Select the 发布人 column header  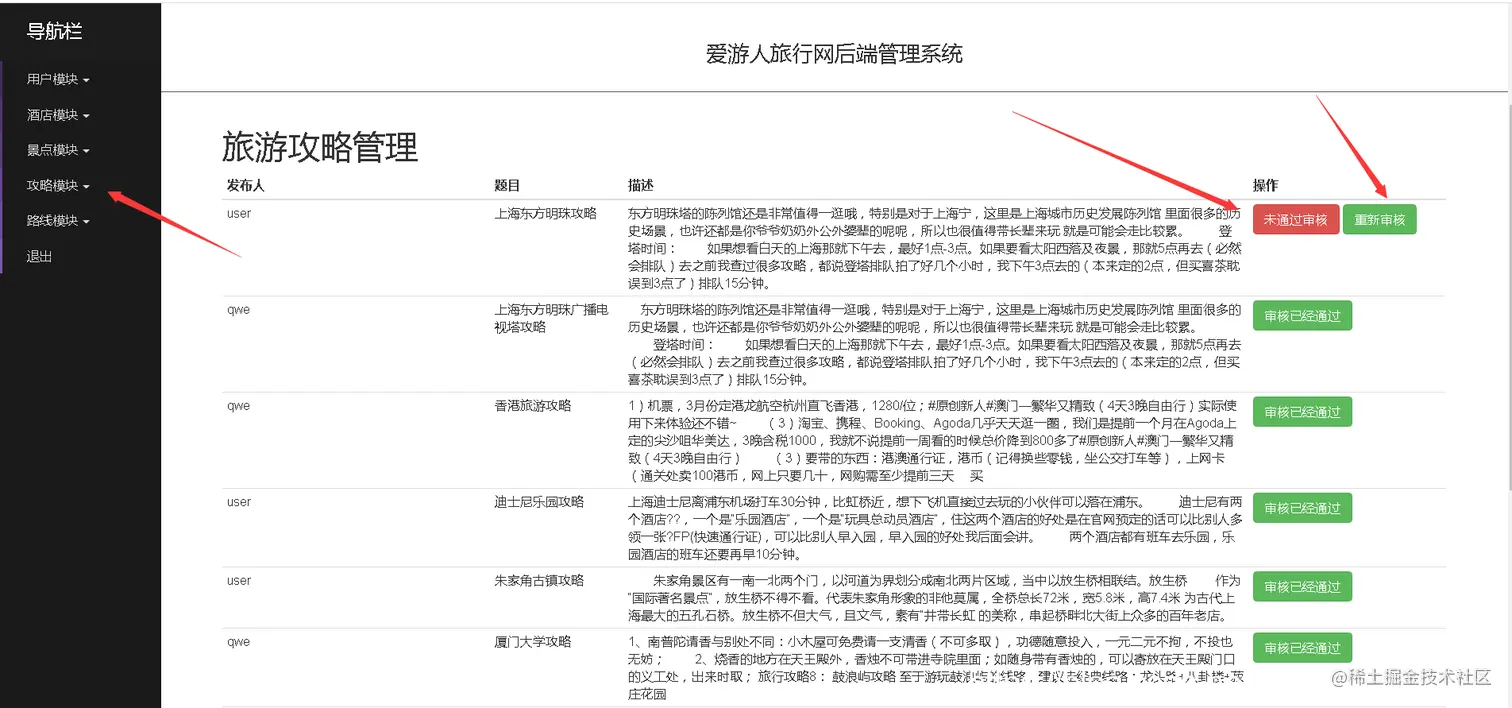(245, 186)
